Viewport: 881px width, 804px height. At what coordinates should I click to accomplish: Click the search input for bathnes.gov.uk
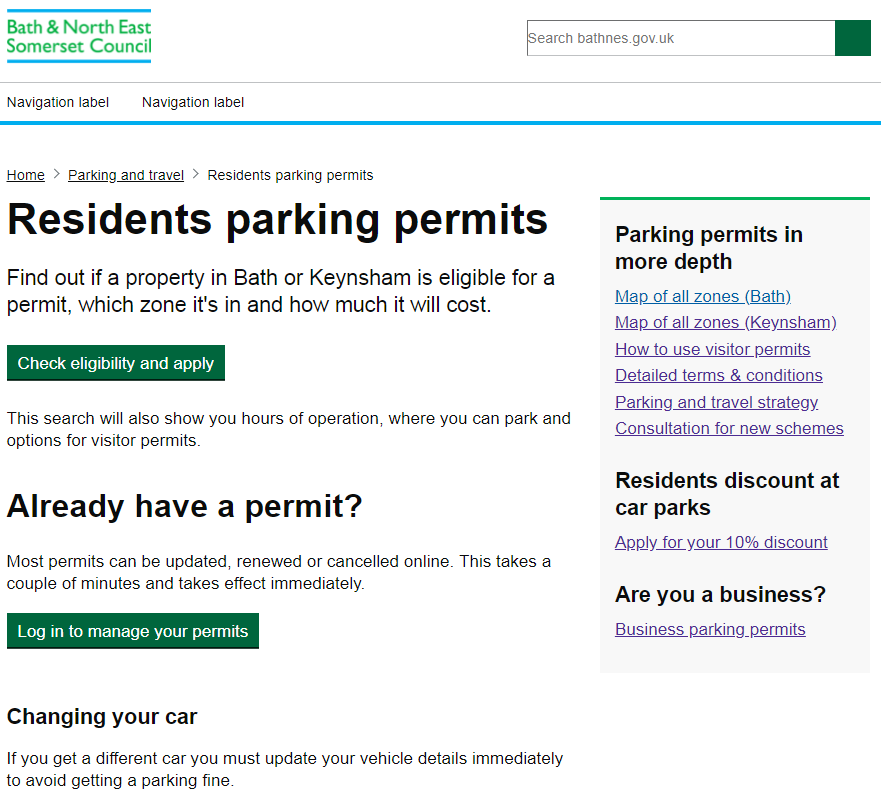pos(680,38)
